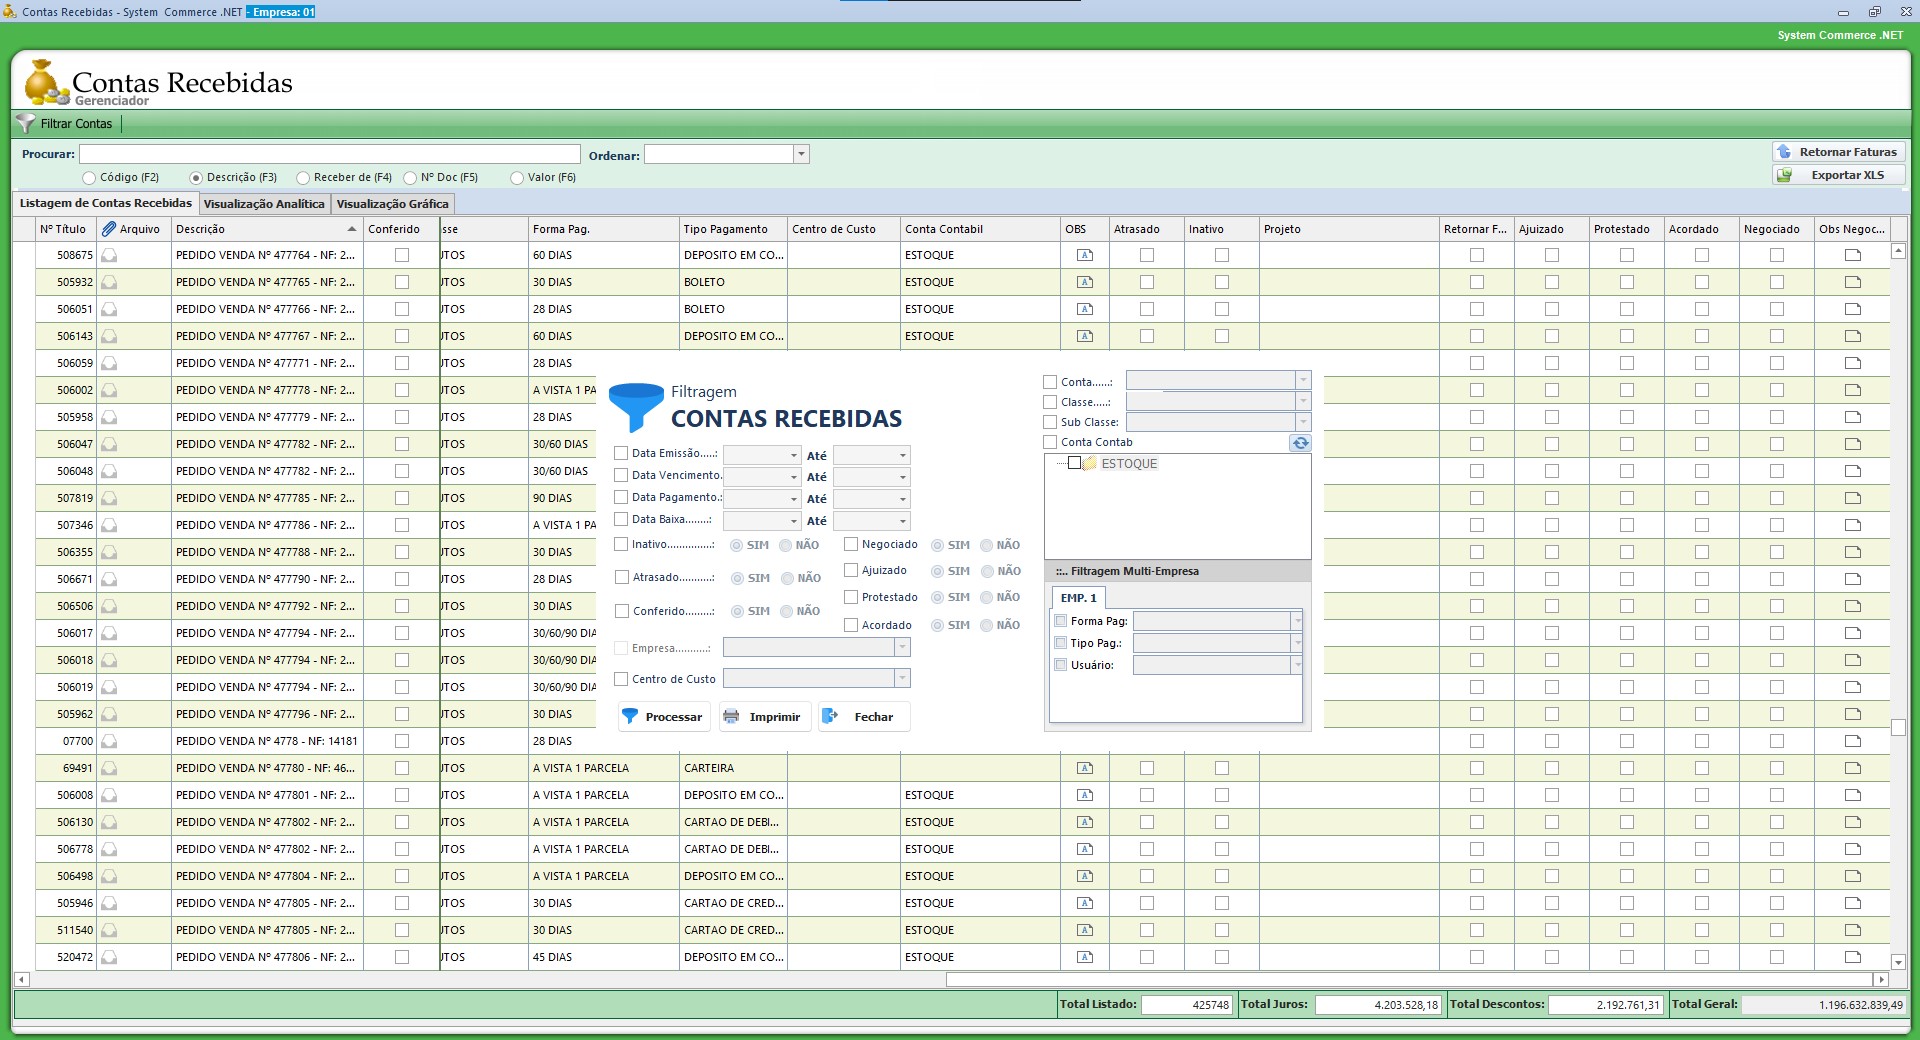Click the Processar button
The height and width of the screenshot is (1040, 1920).
(x=663, y=717)
